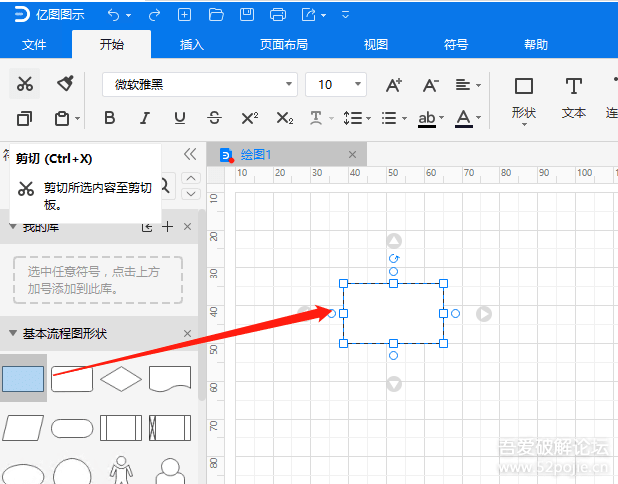This screenshot has height=484, width=618.
Task: Toggle Strikethrough formatting
Action: 213,118
